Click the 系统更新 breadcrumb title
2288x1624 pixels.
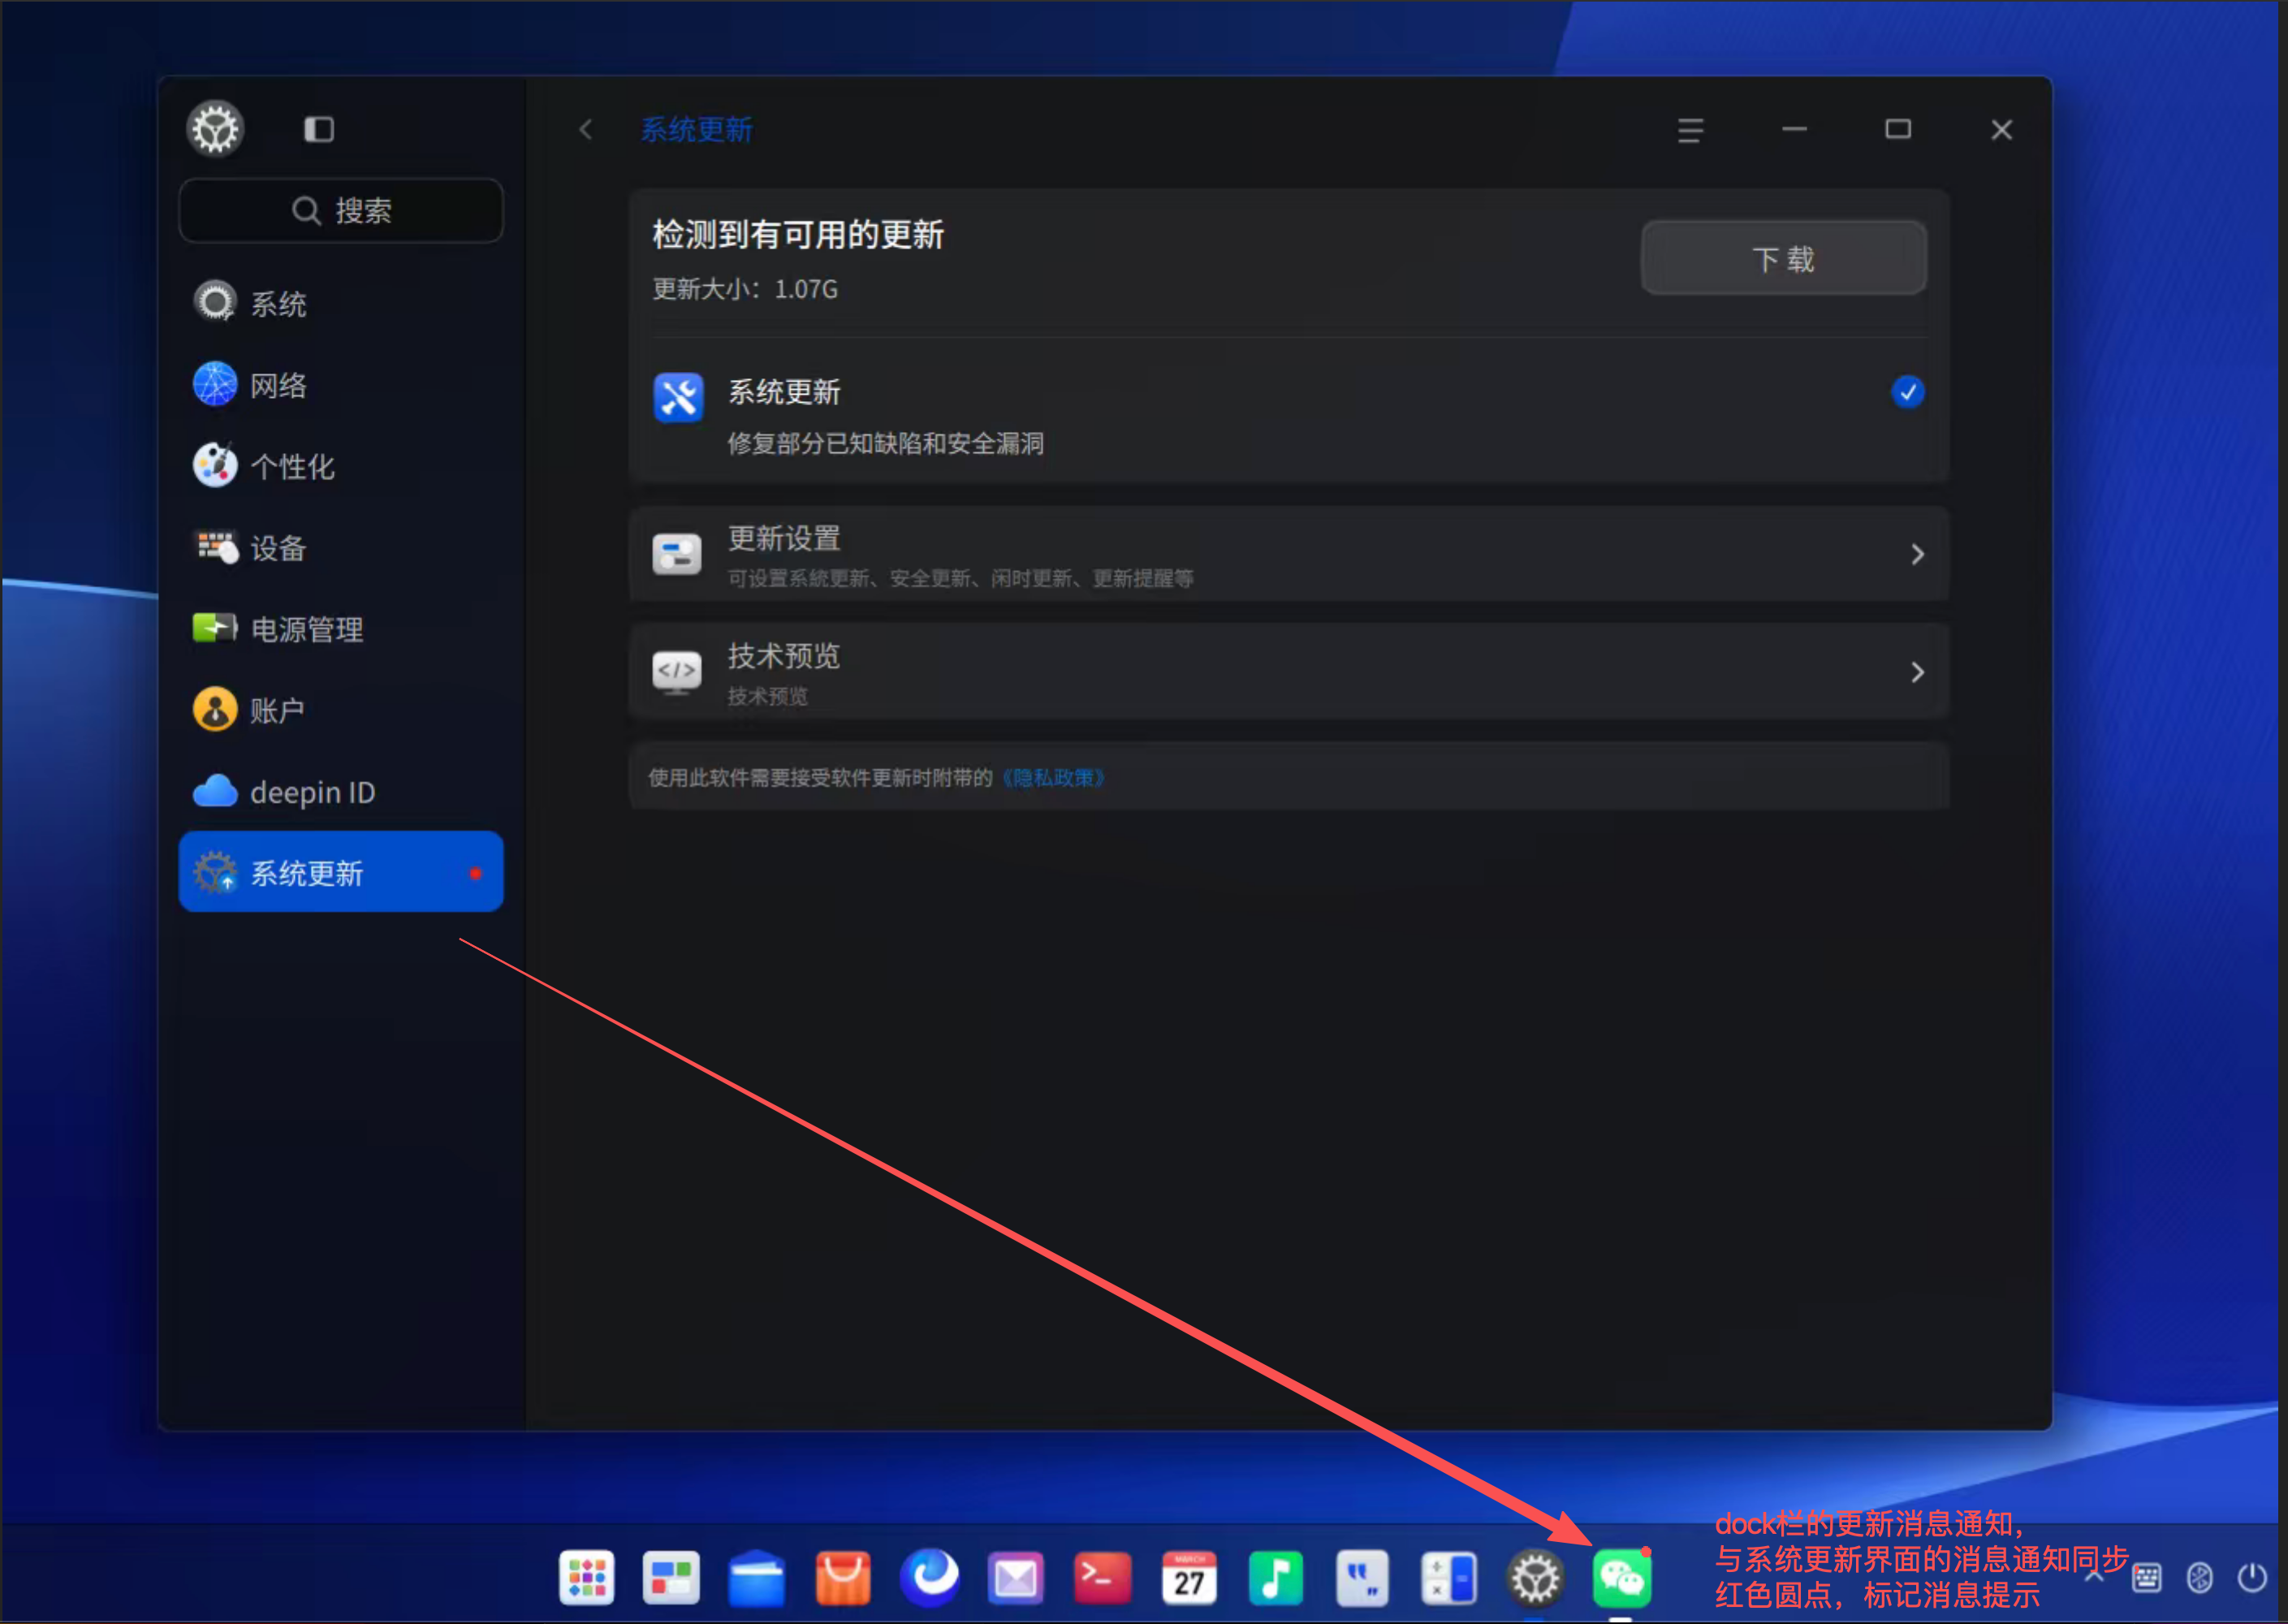(696, 130)
